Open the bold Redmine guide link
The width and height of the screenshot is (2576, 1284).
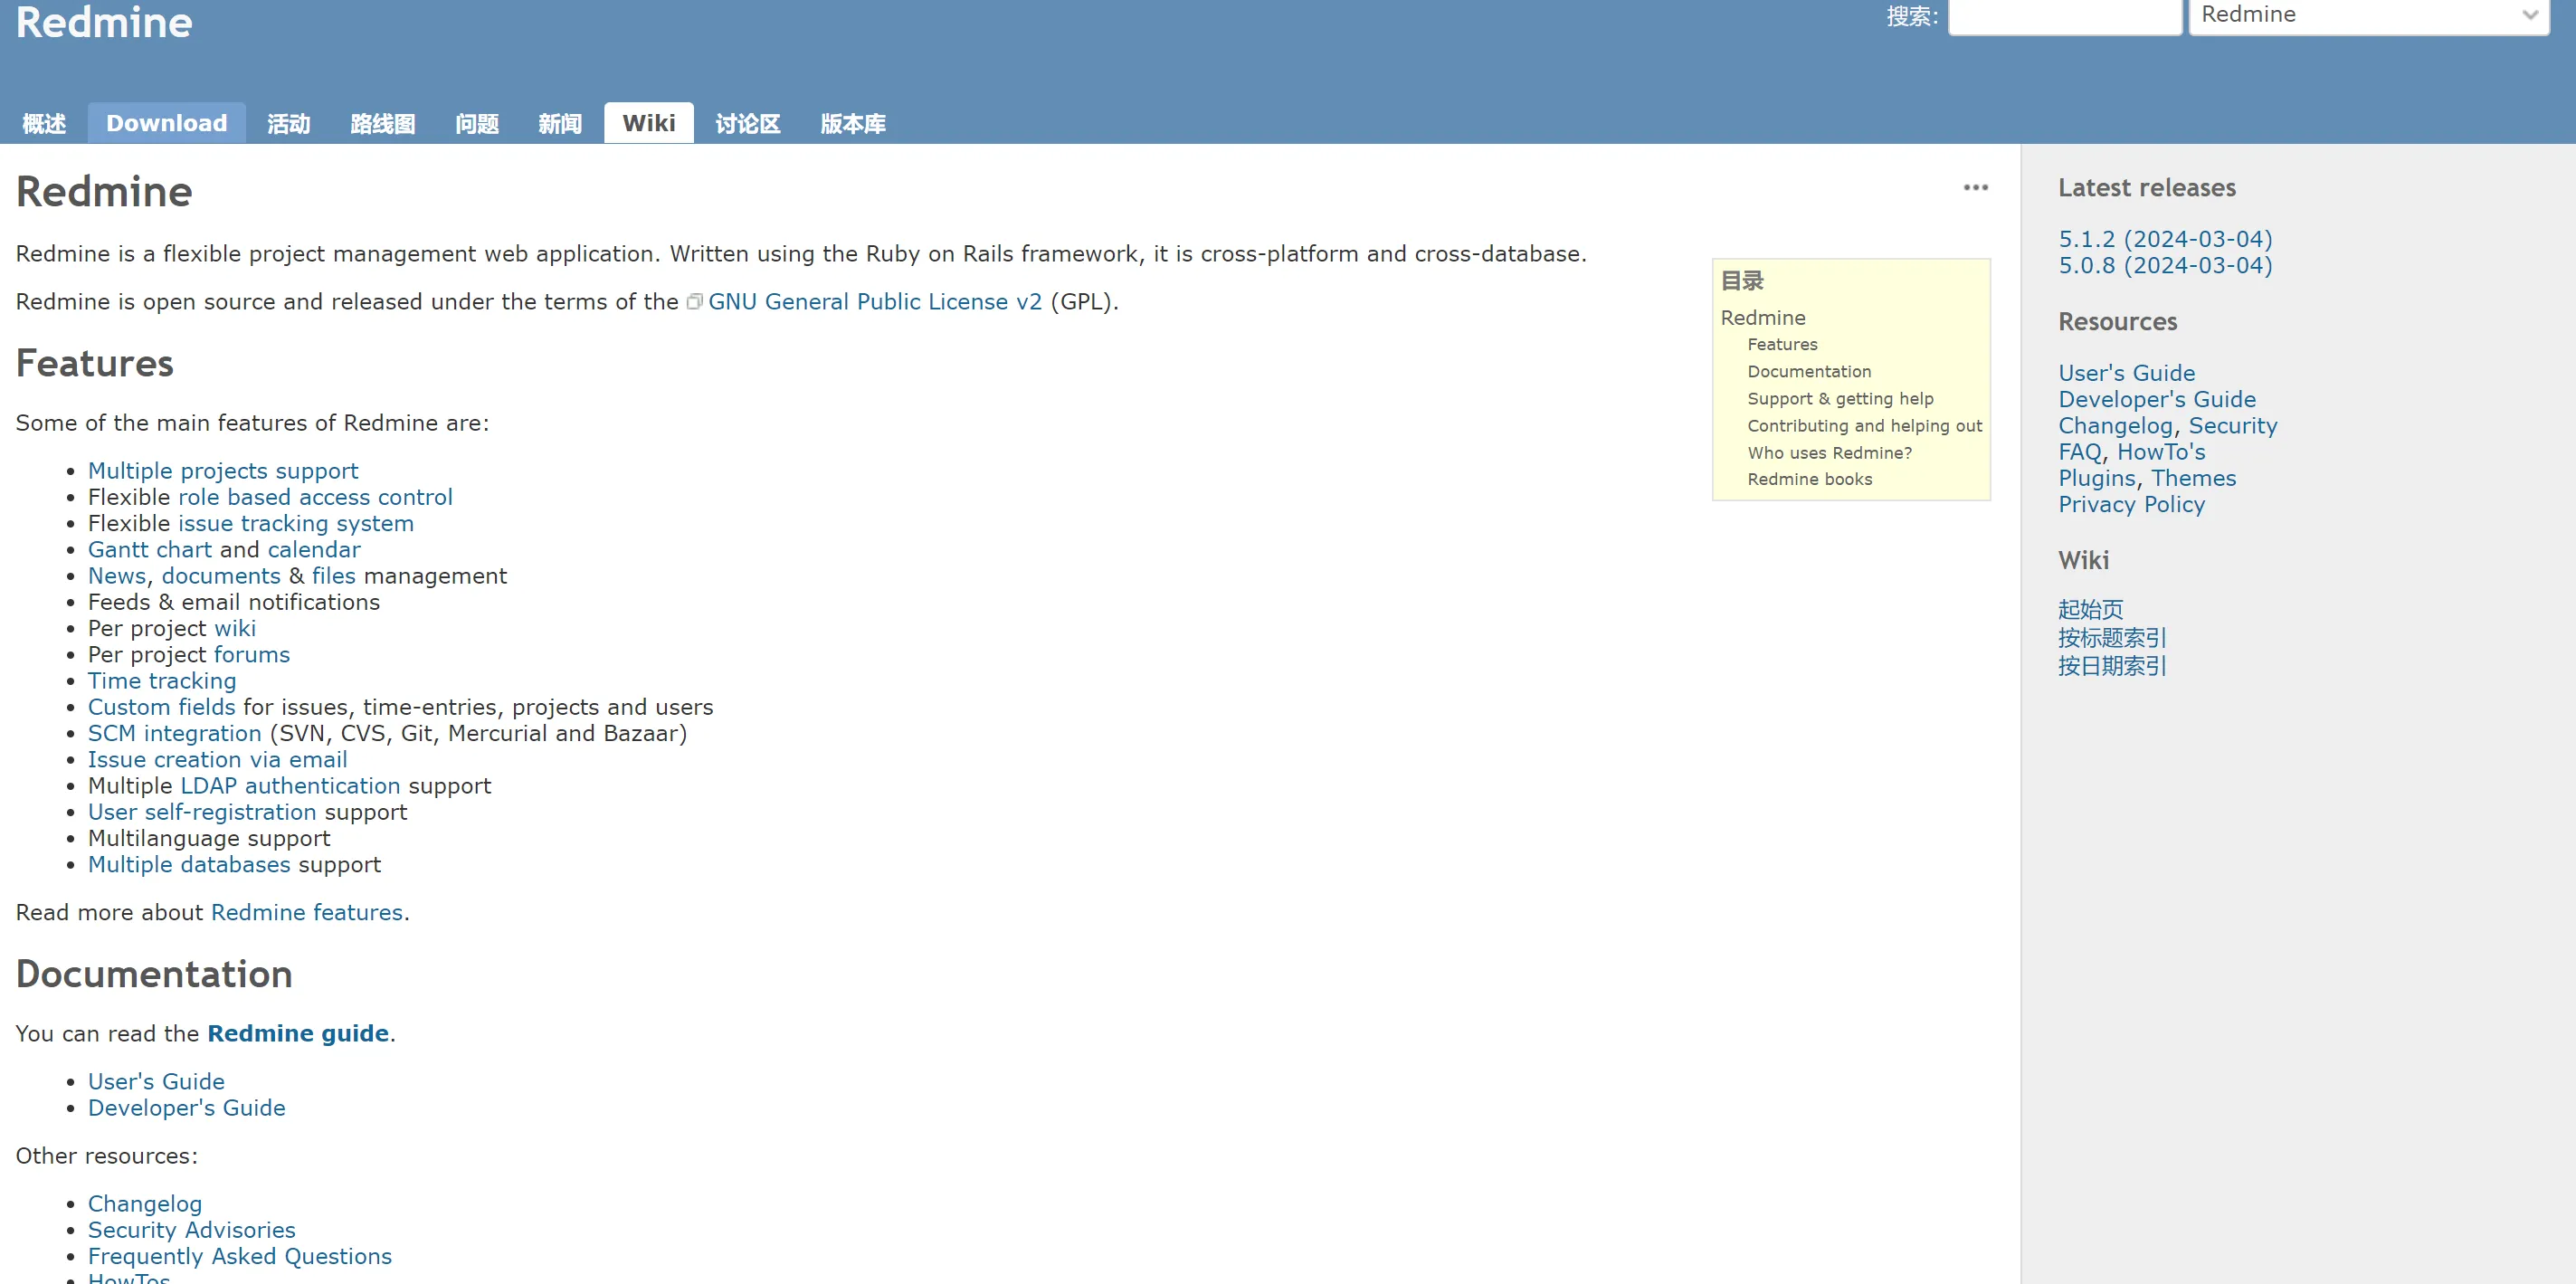(x=298, y=1033)
